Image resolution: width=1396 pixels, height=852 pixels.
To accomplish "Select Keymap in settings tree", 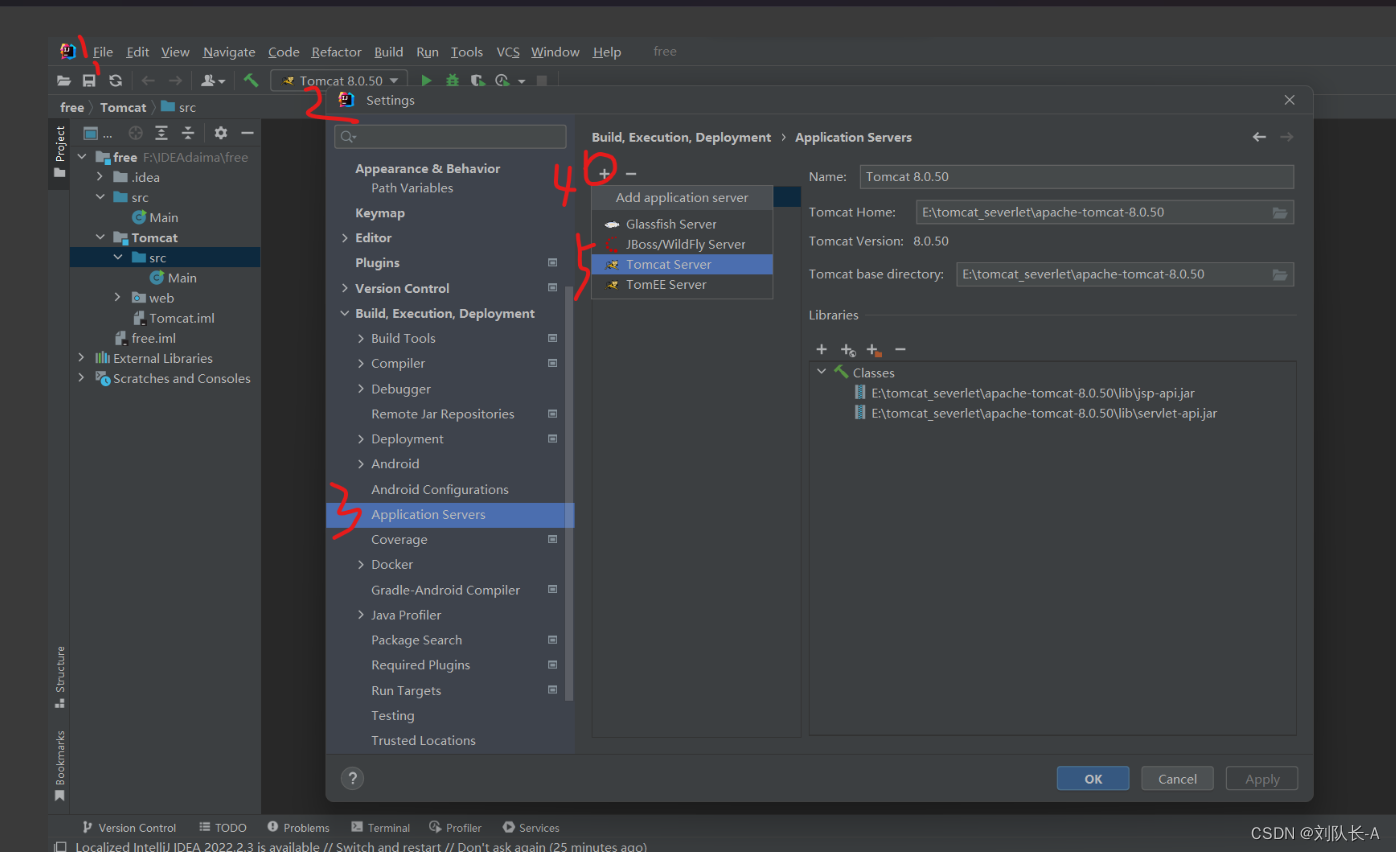I will [x=380, y=213].
